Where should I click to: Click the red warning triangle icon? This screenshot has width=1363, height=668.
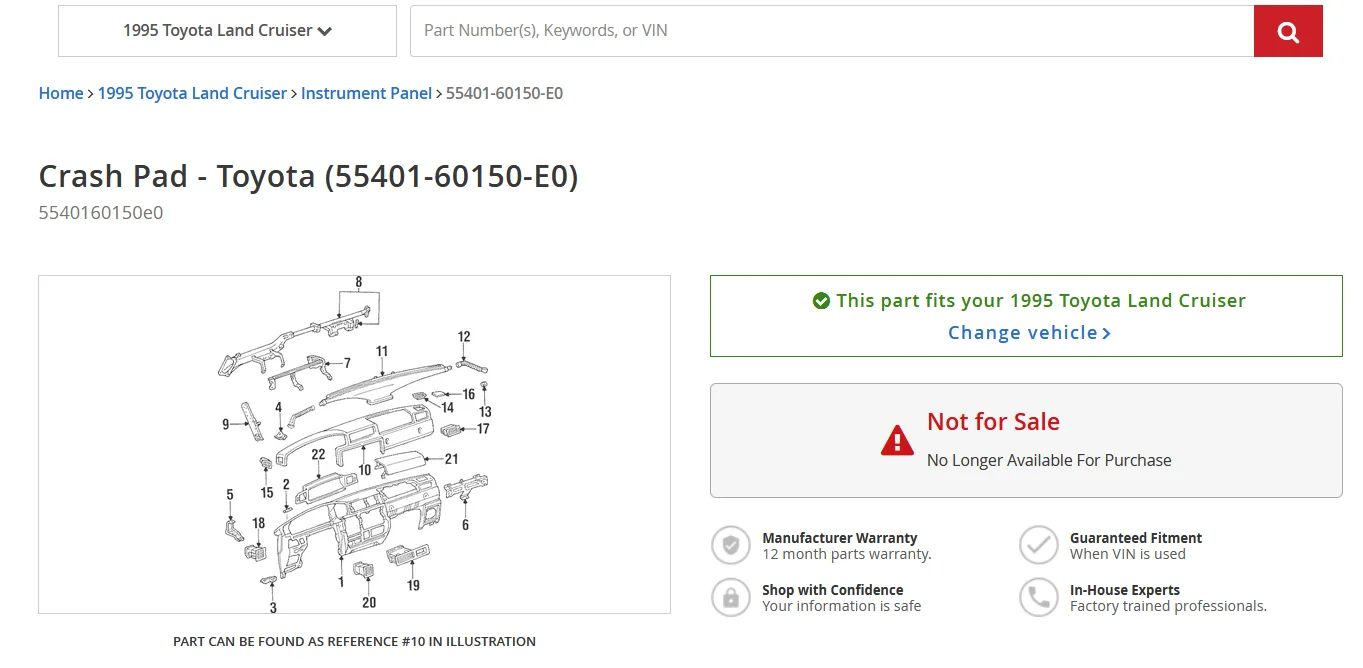click(x=897, y=440)
